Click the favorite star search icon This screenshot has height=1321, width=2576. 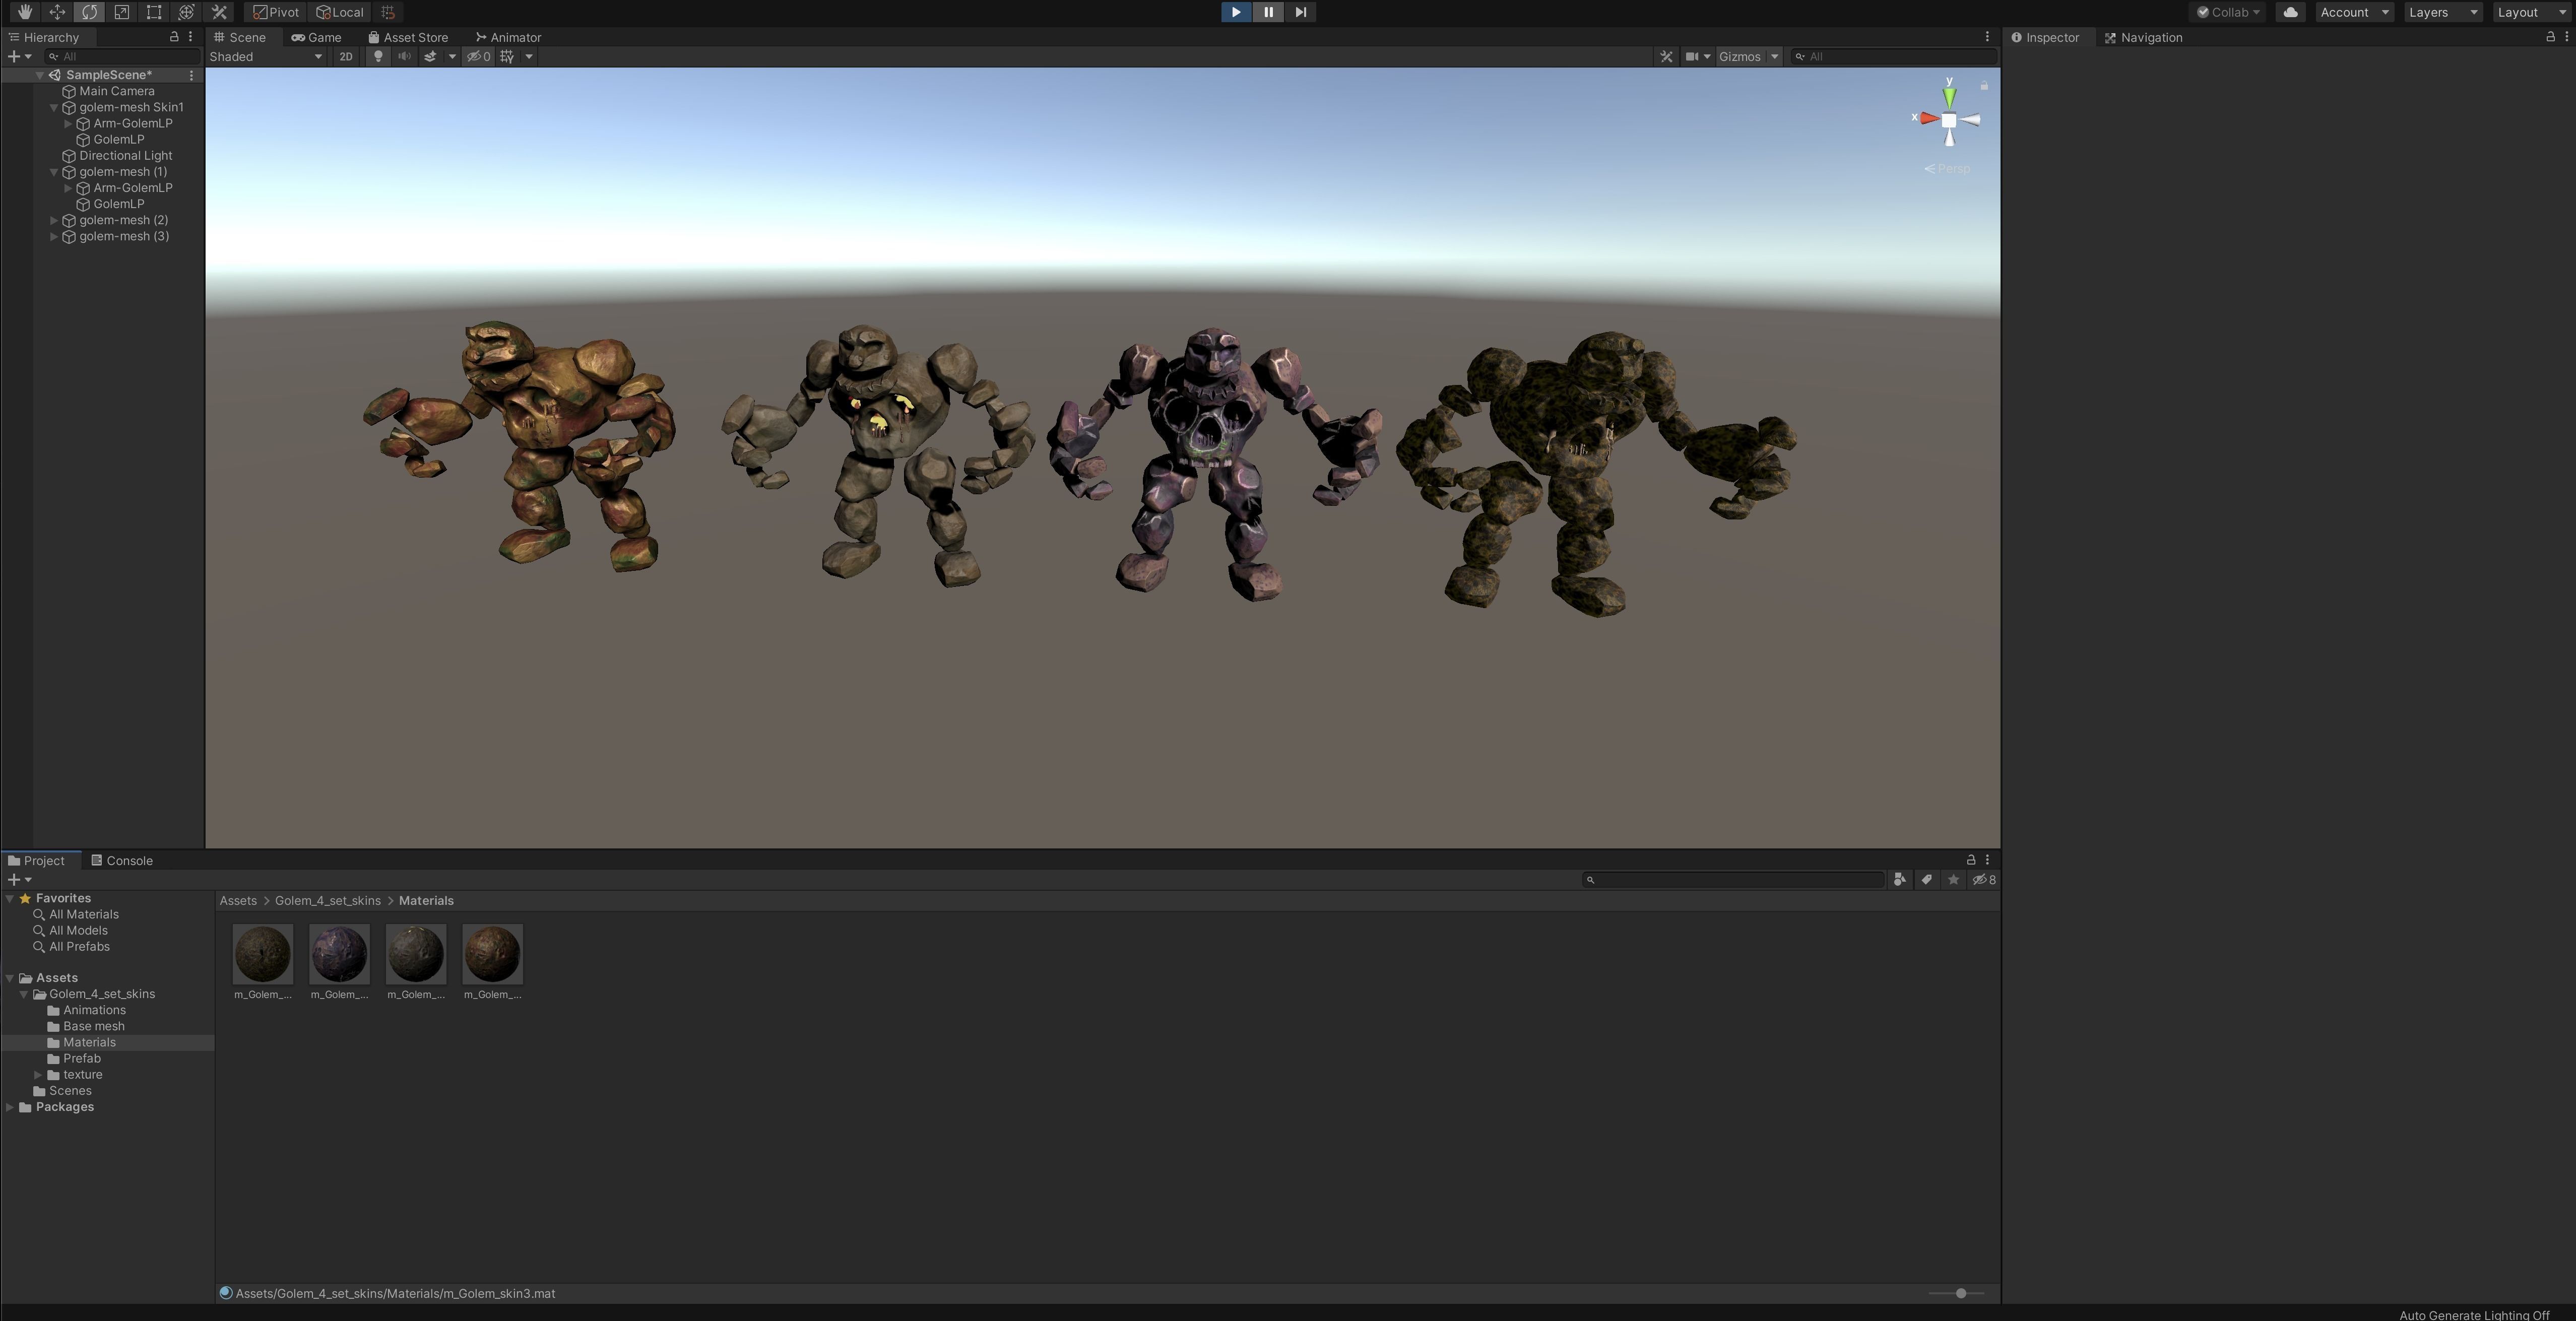[x=1953, y=880]
